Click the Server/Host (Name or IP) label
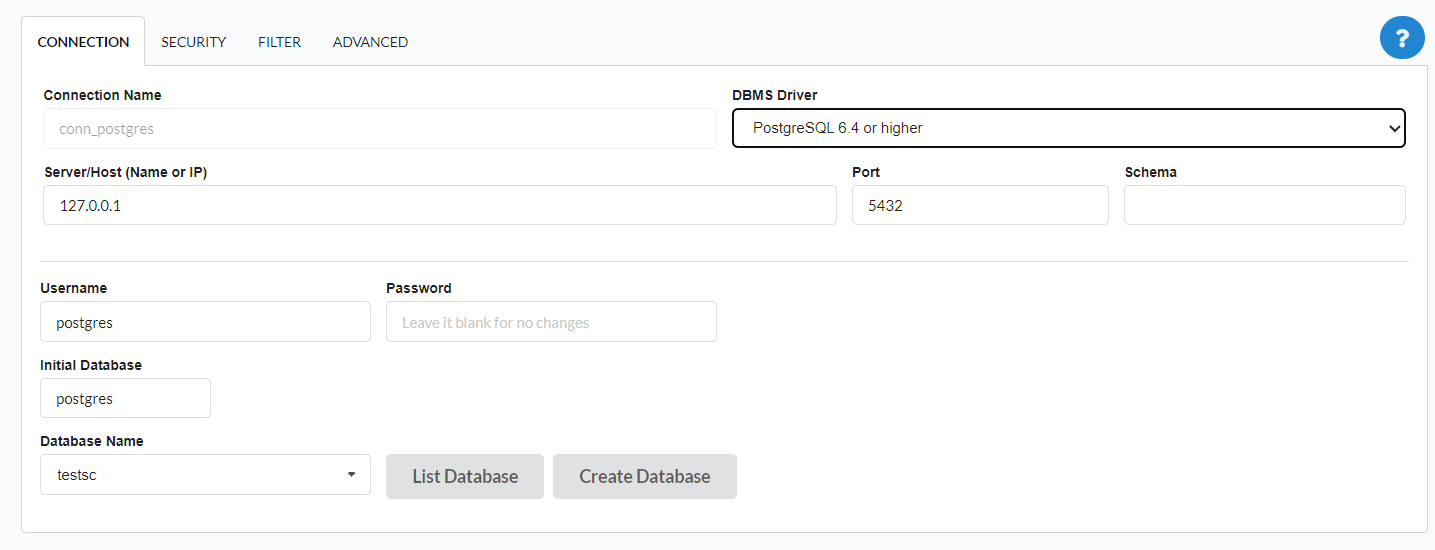The image size is (1435, 550). [x=125, y=172]
